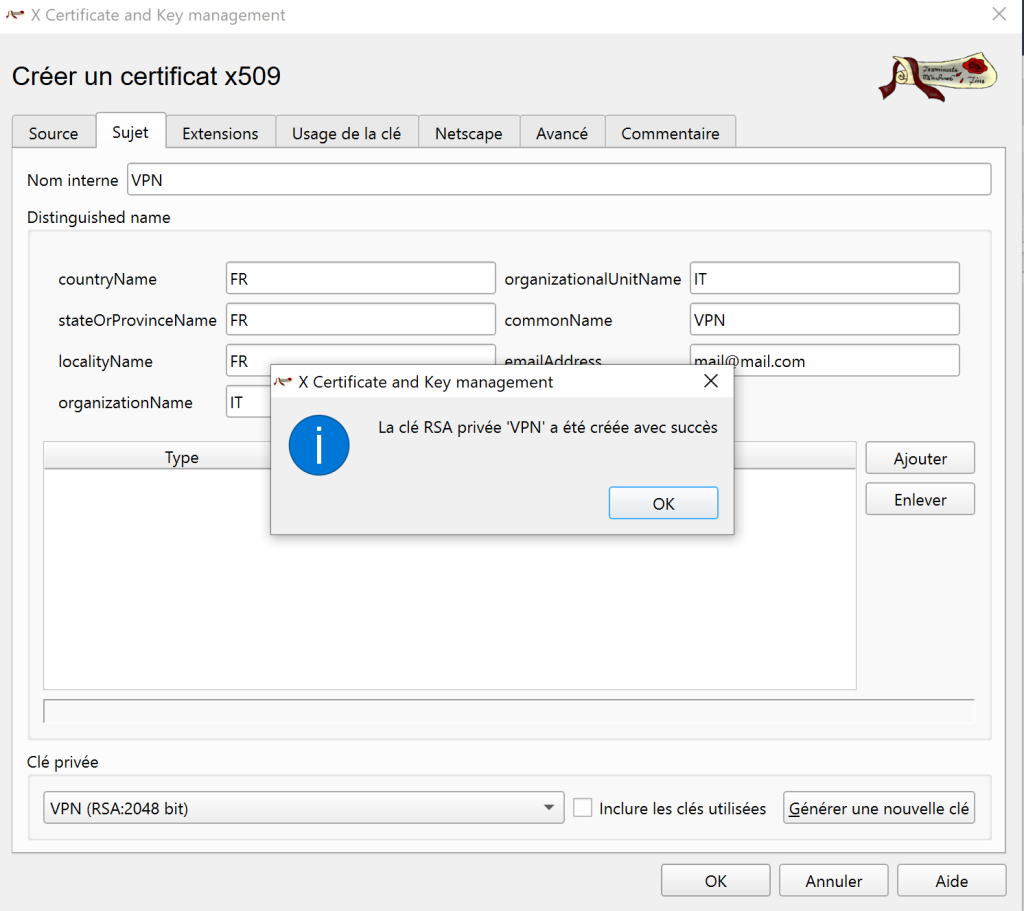Click the Aide button
Image resolution: width=1024 pixels, height=911 pixels.
pyautogui.click(x=951, y=881)
